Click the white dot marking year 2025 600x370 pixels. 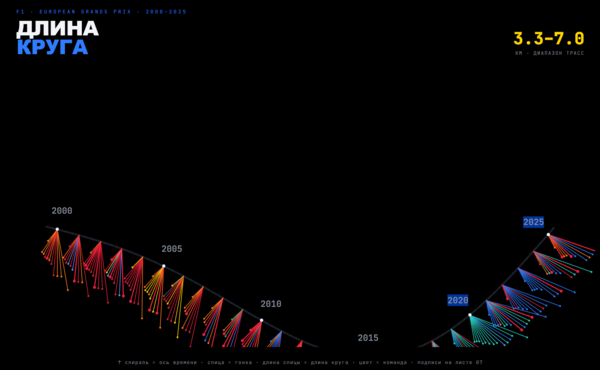coord(548,235)
